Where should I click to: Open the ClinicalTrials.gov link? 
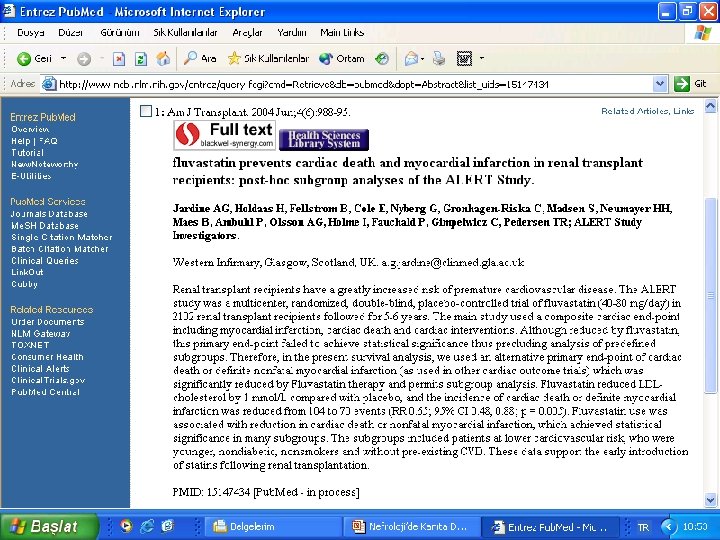pyautogui.click(x=48, y=380)
